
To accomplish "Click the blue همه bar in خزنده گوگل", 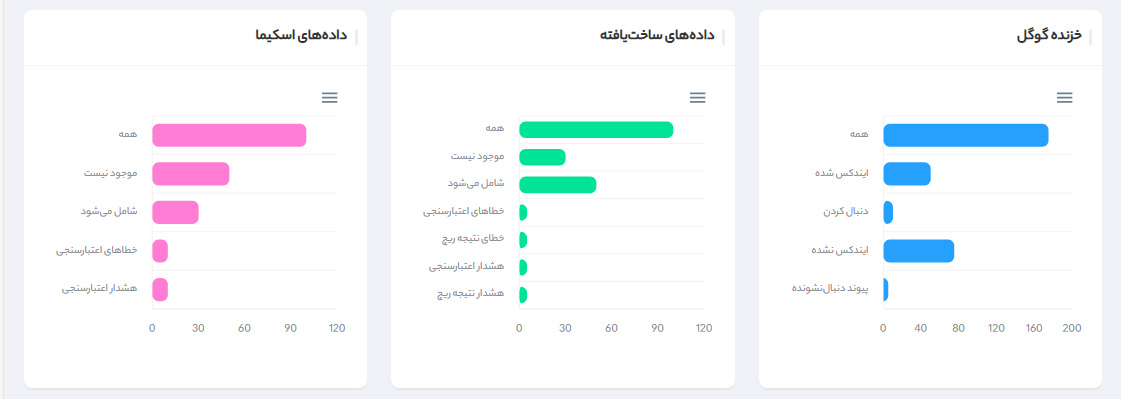I will click(x=966, y=135).
